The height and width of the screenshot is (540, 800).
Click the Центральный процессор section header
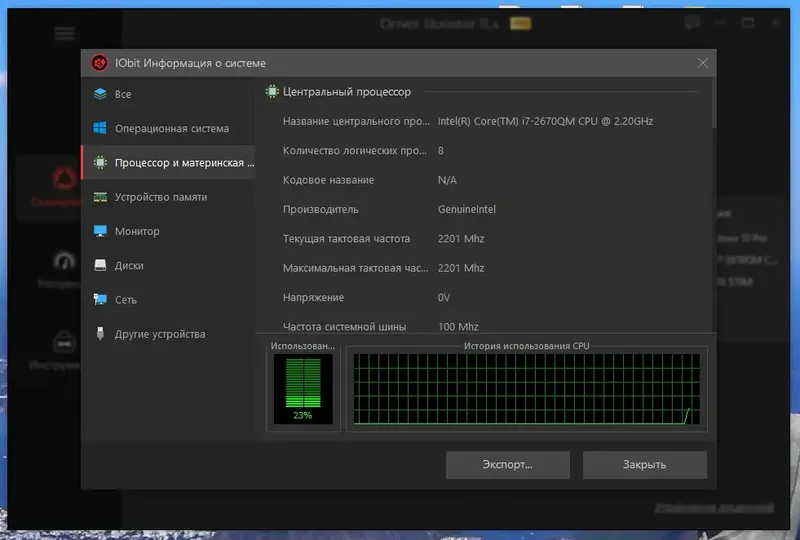(x=347, y=92)
